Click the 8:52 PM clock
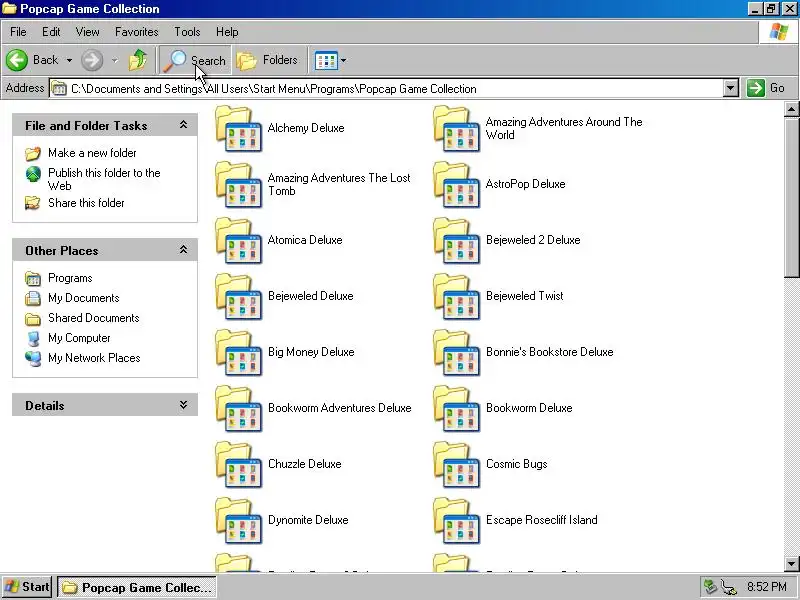Screen dimensions: 800x600 [x=766, y=587]
